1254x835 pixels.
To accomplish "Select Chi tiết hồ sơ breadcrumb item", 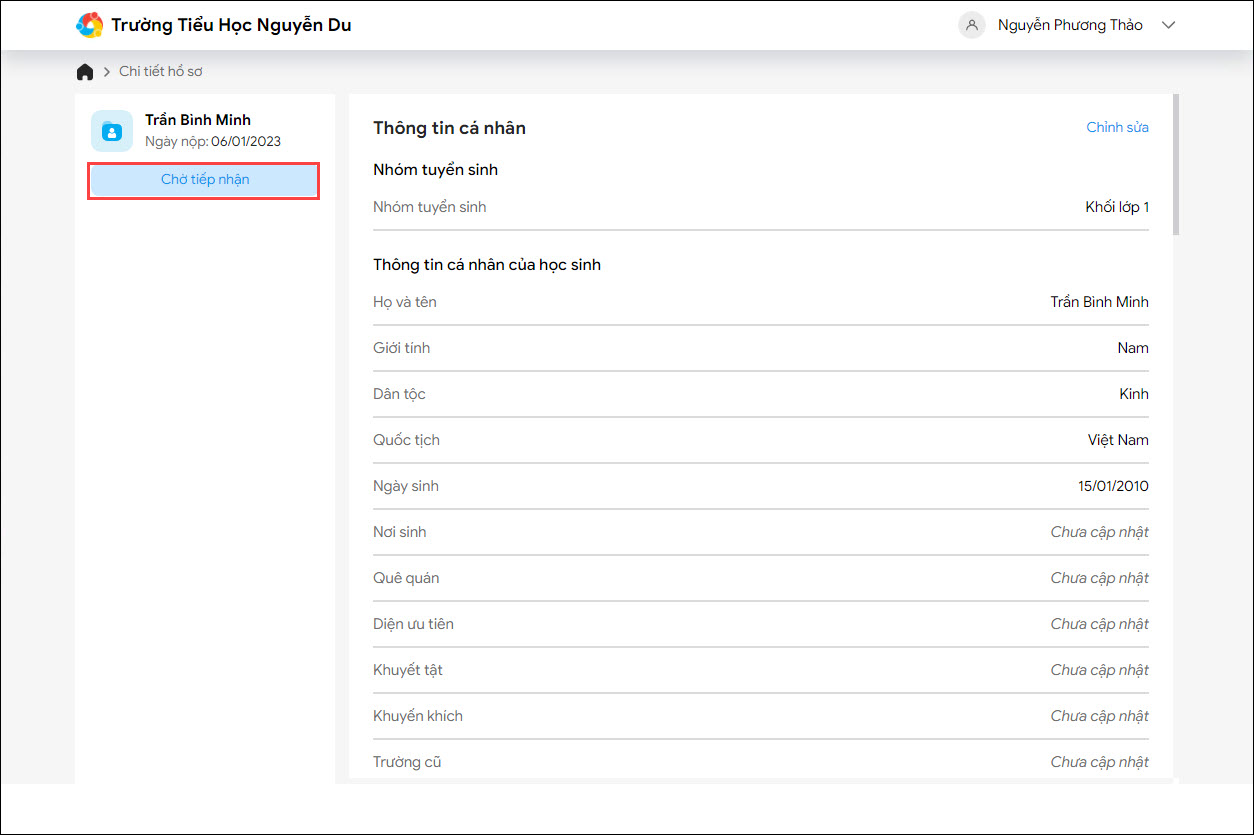I will 161,72.
